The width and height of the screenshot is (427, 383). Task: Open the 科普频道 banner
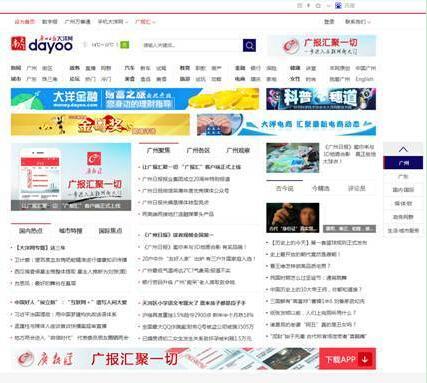[x=321, y=99]
